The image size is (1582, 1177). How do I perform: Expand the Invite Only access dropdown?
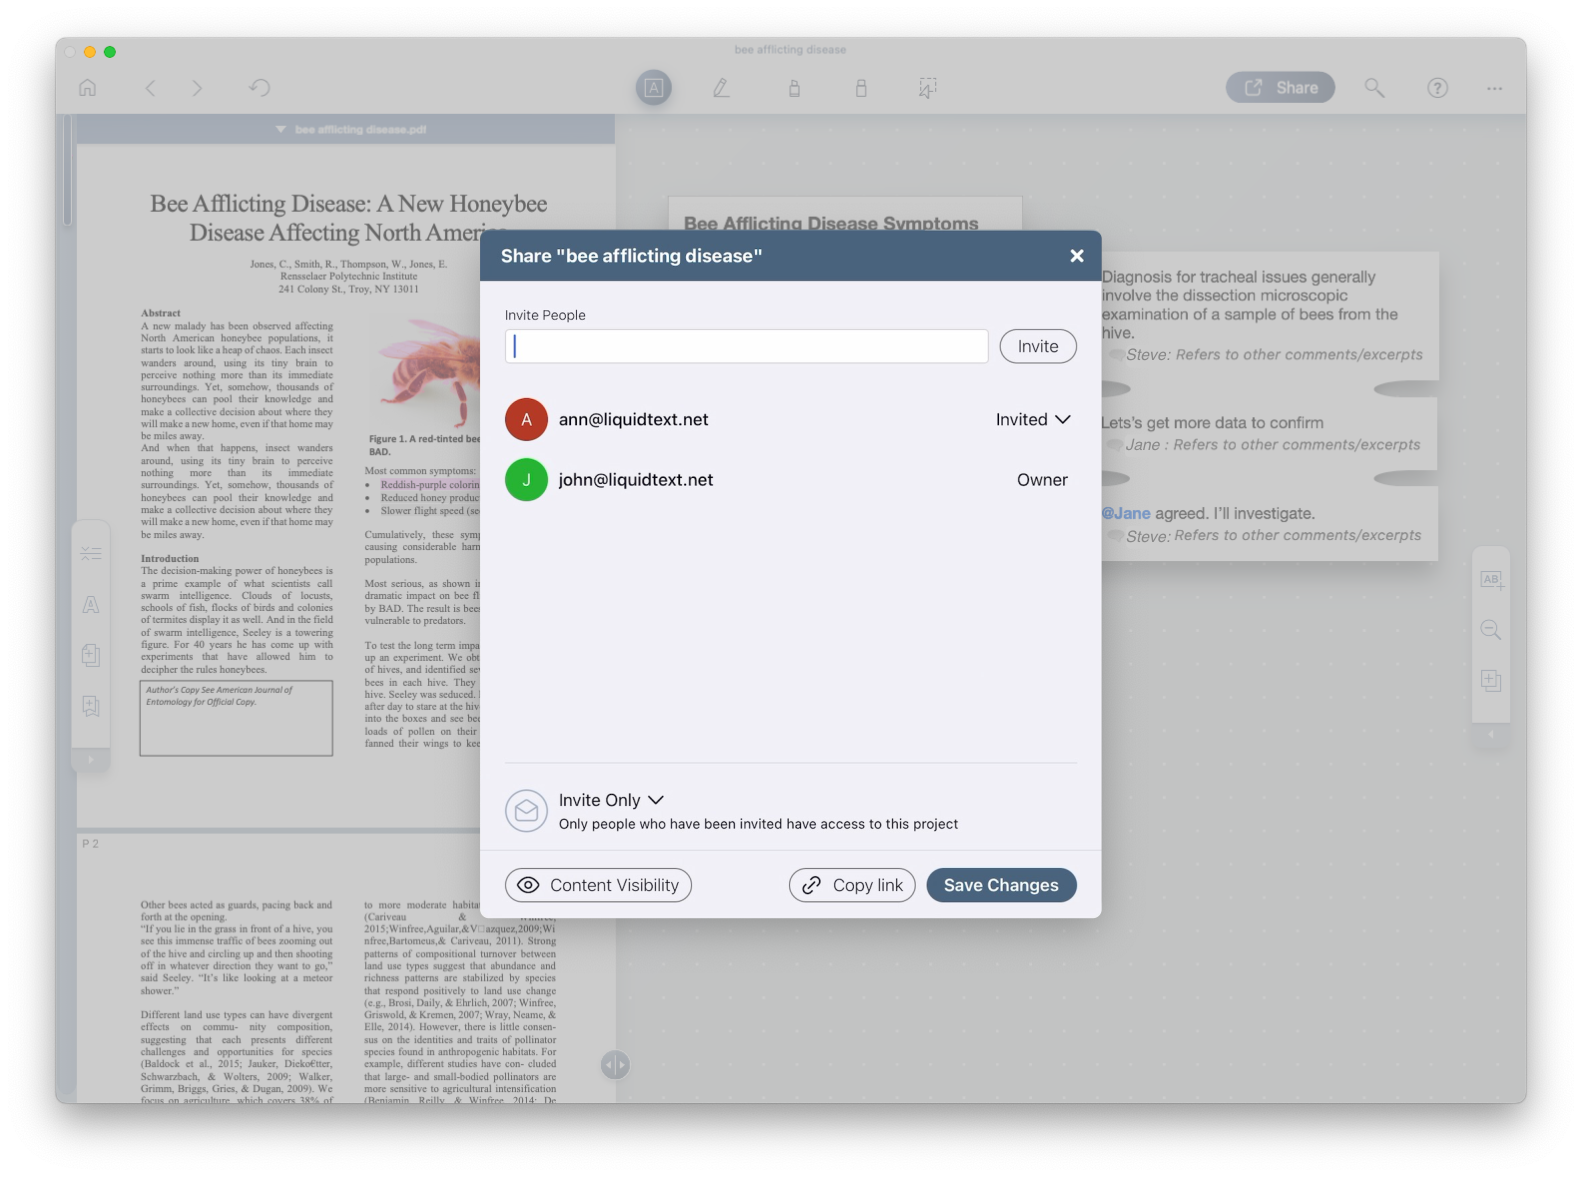[x=611, y=800]
